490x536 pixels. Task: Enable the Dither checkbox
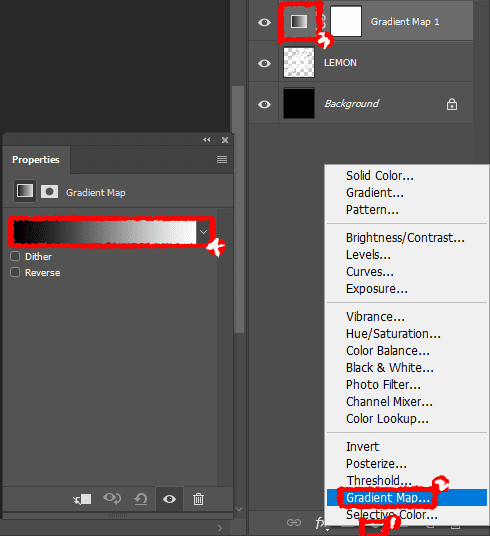point(15,256)
